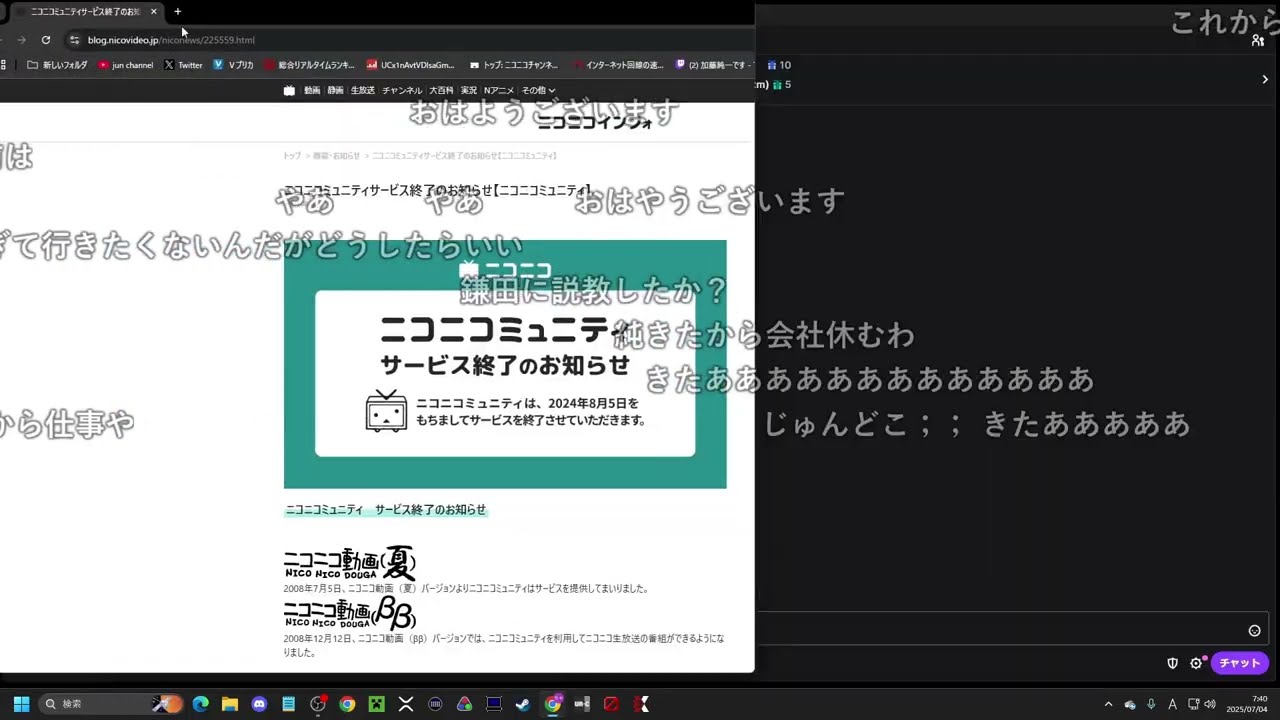
Task: Go to 静画 in Niconico navigation
Action: (335, 90)
